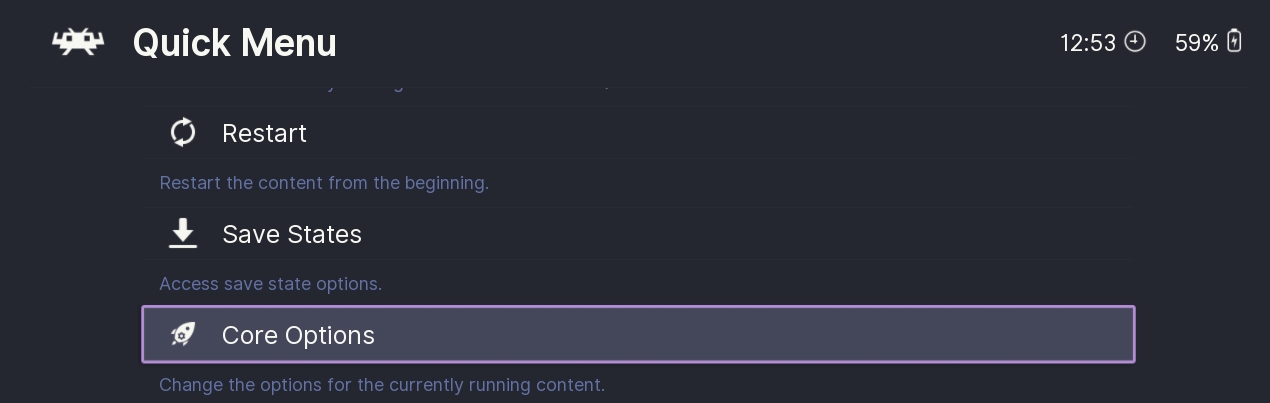Open the Core Options menu entry
The height and width of the screenshot is (403, 1270).
coord(298,335)
